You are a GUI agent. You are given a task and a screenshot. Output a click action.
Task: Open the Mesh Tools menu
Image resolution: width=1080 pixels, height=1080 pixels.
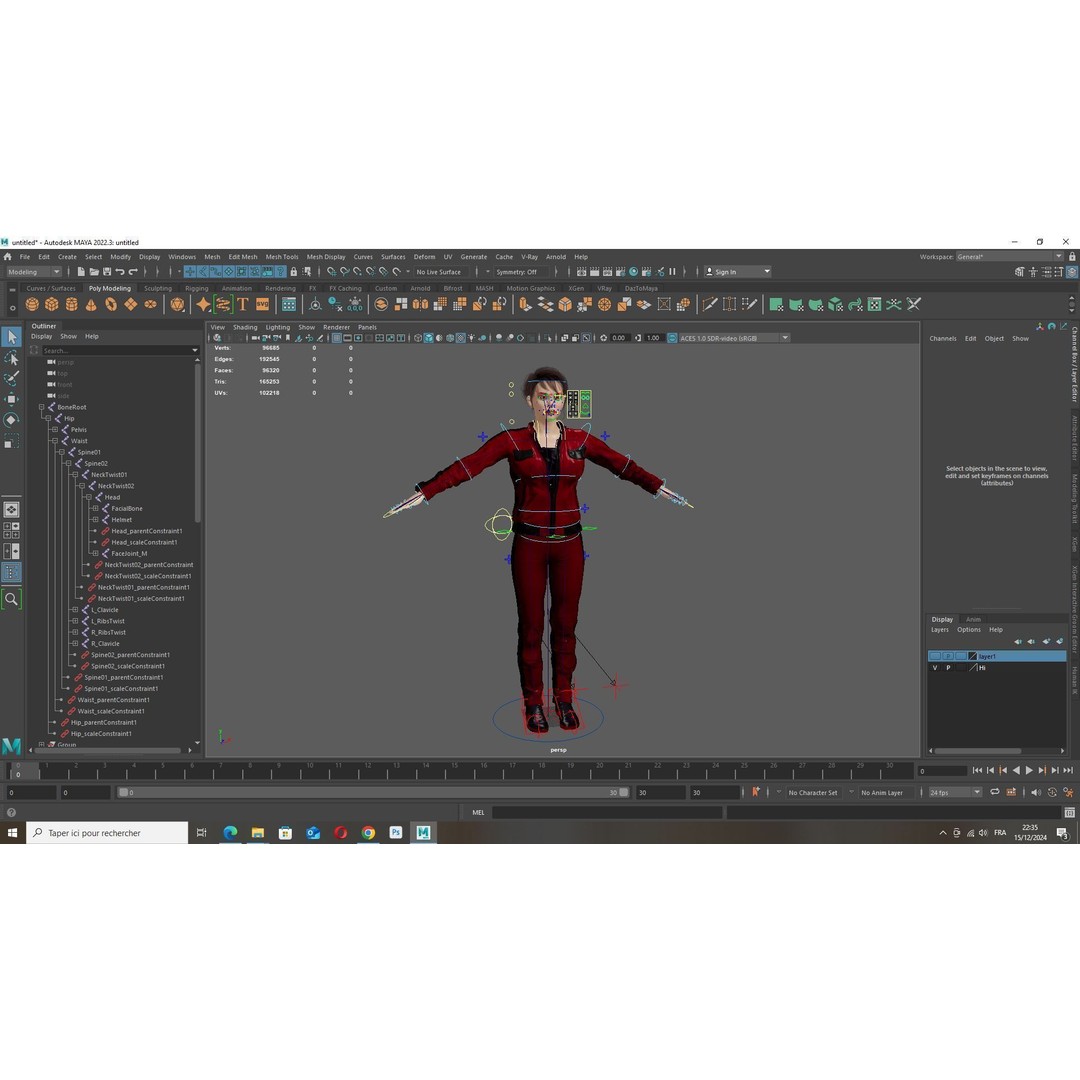(x=282, y=257)
